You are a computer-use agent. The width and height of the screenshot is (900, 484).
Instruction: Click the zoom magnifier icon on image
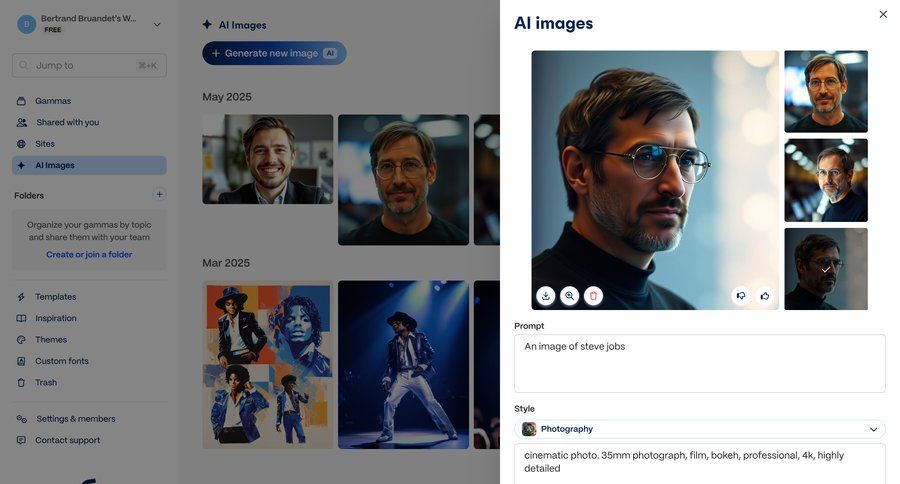pos(569,295)
